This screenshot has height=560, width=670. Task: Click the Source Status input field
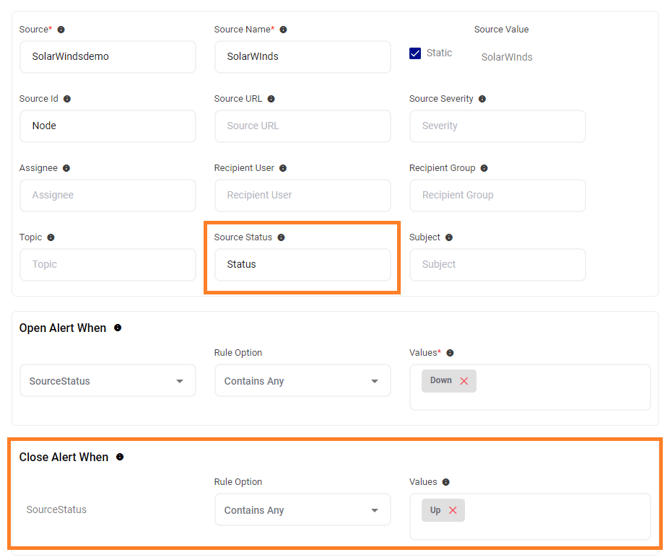tap(302, 265)
